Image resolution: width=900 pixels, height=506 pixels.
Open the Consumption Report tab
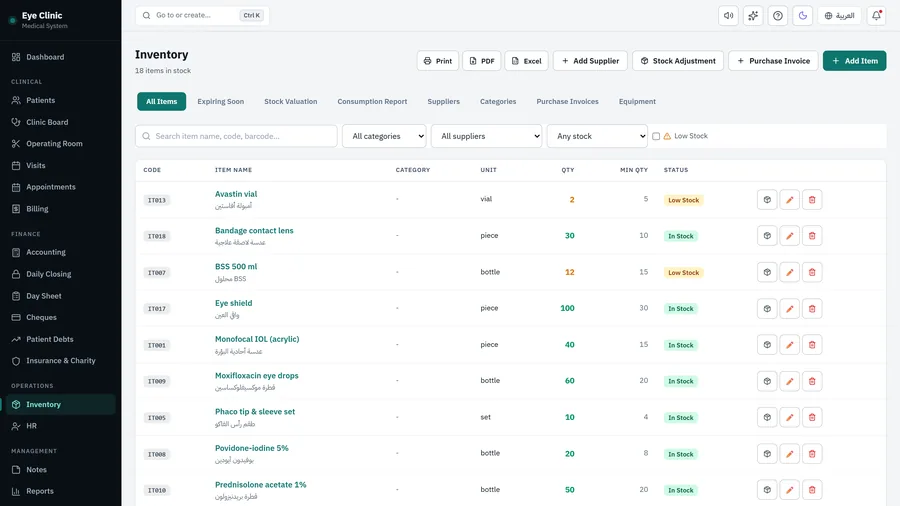(x=372, y=102)
